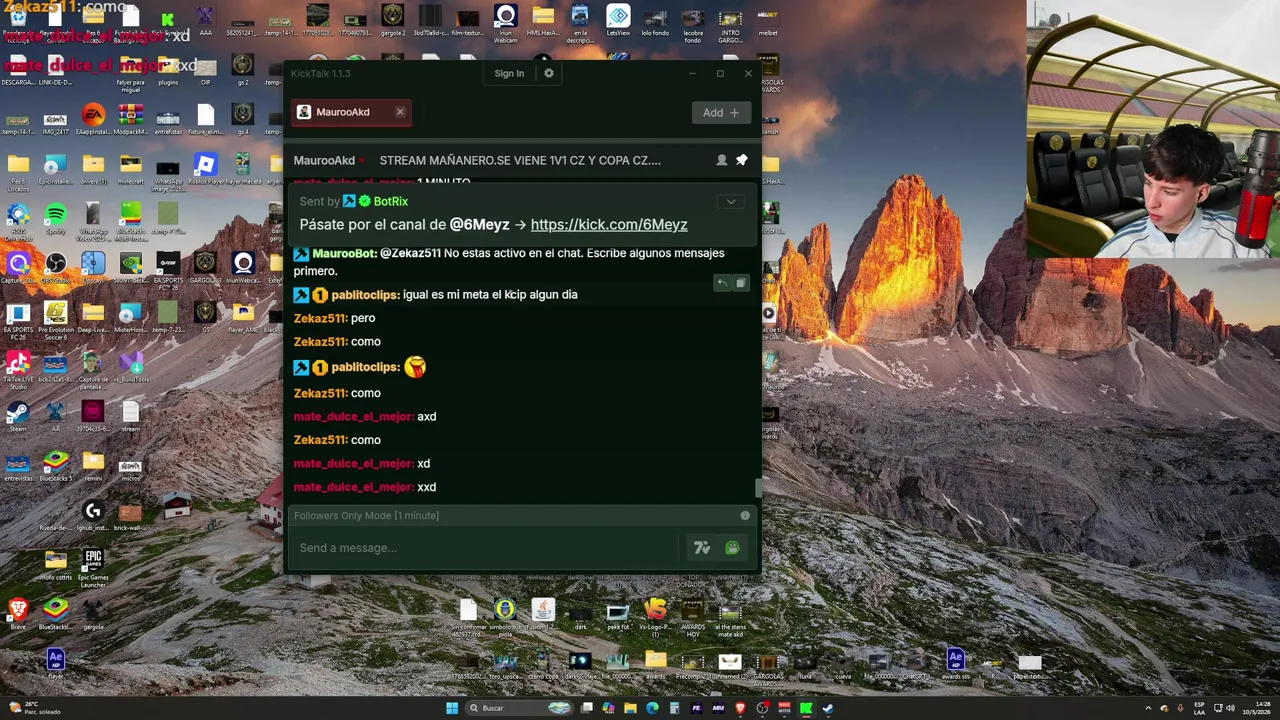This screenshot has height=720, width=1280.
Task: Click the chat scrollbar thumb
Action: click(x=758, y=487)
